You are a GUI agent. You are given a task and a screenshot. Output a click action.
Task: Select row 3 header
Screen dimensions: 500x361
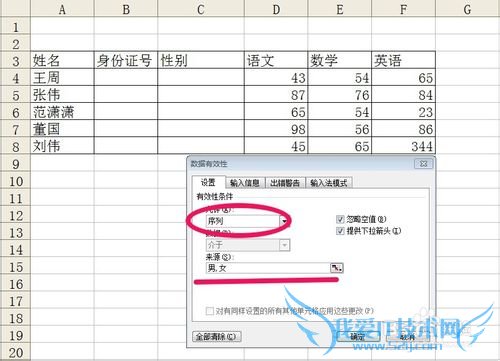[x=15, y=60]
